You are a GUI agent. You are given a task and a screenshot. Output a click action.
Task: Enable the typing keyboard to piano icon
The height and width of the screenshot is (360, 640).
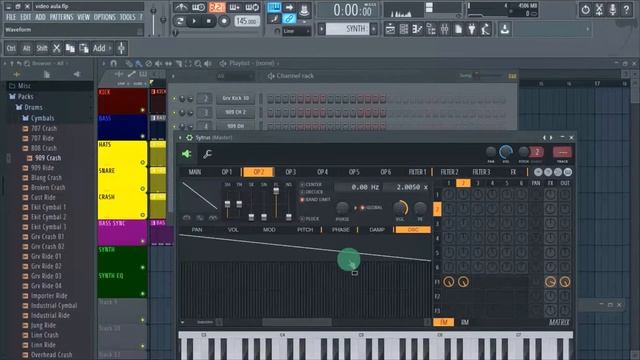(x=274, y=7)
